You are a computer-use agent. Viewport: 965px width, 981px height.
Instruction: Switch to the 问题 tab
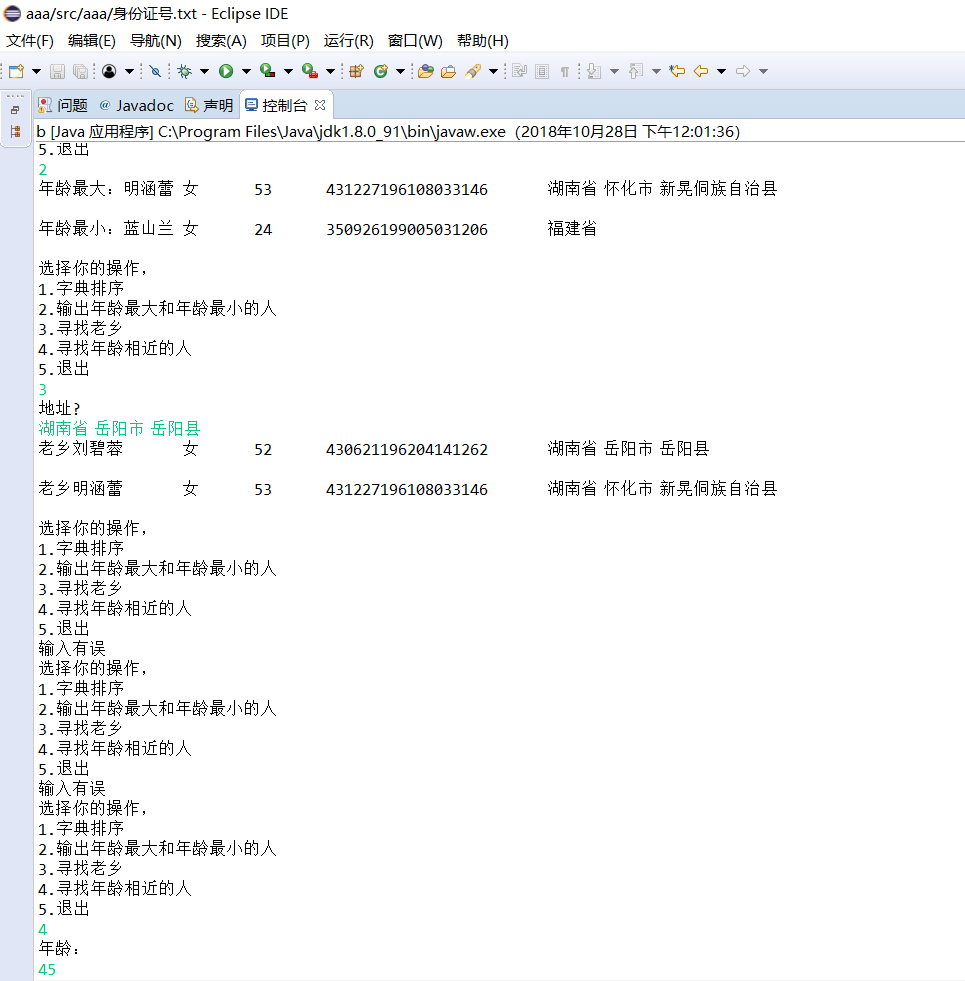pyautogui.click(x=63, y=106)
